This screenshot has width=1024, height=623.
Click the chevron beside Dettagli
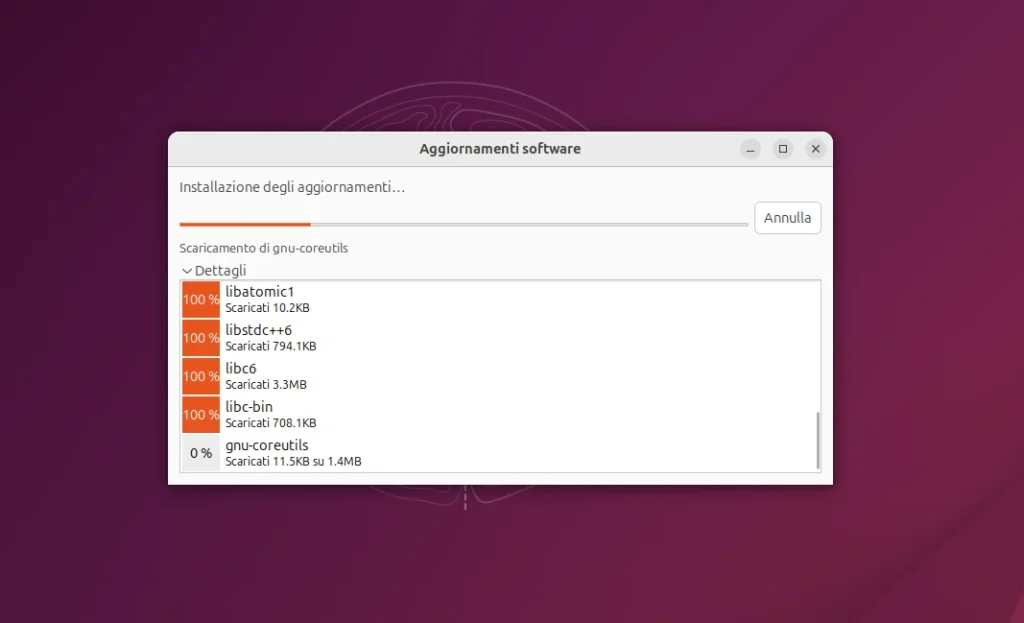[x=186, y=270]
